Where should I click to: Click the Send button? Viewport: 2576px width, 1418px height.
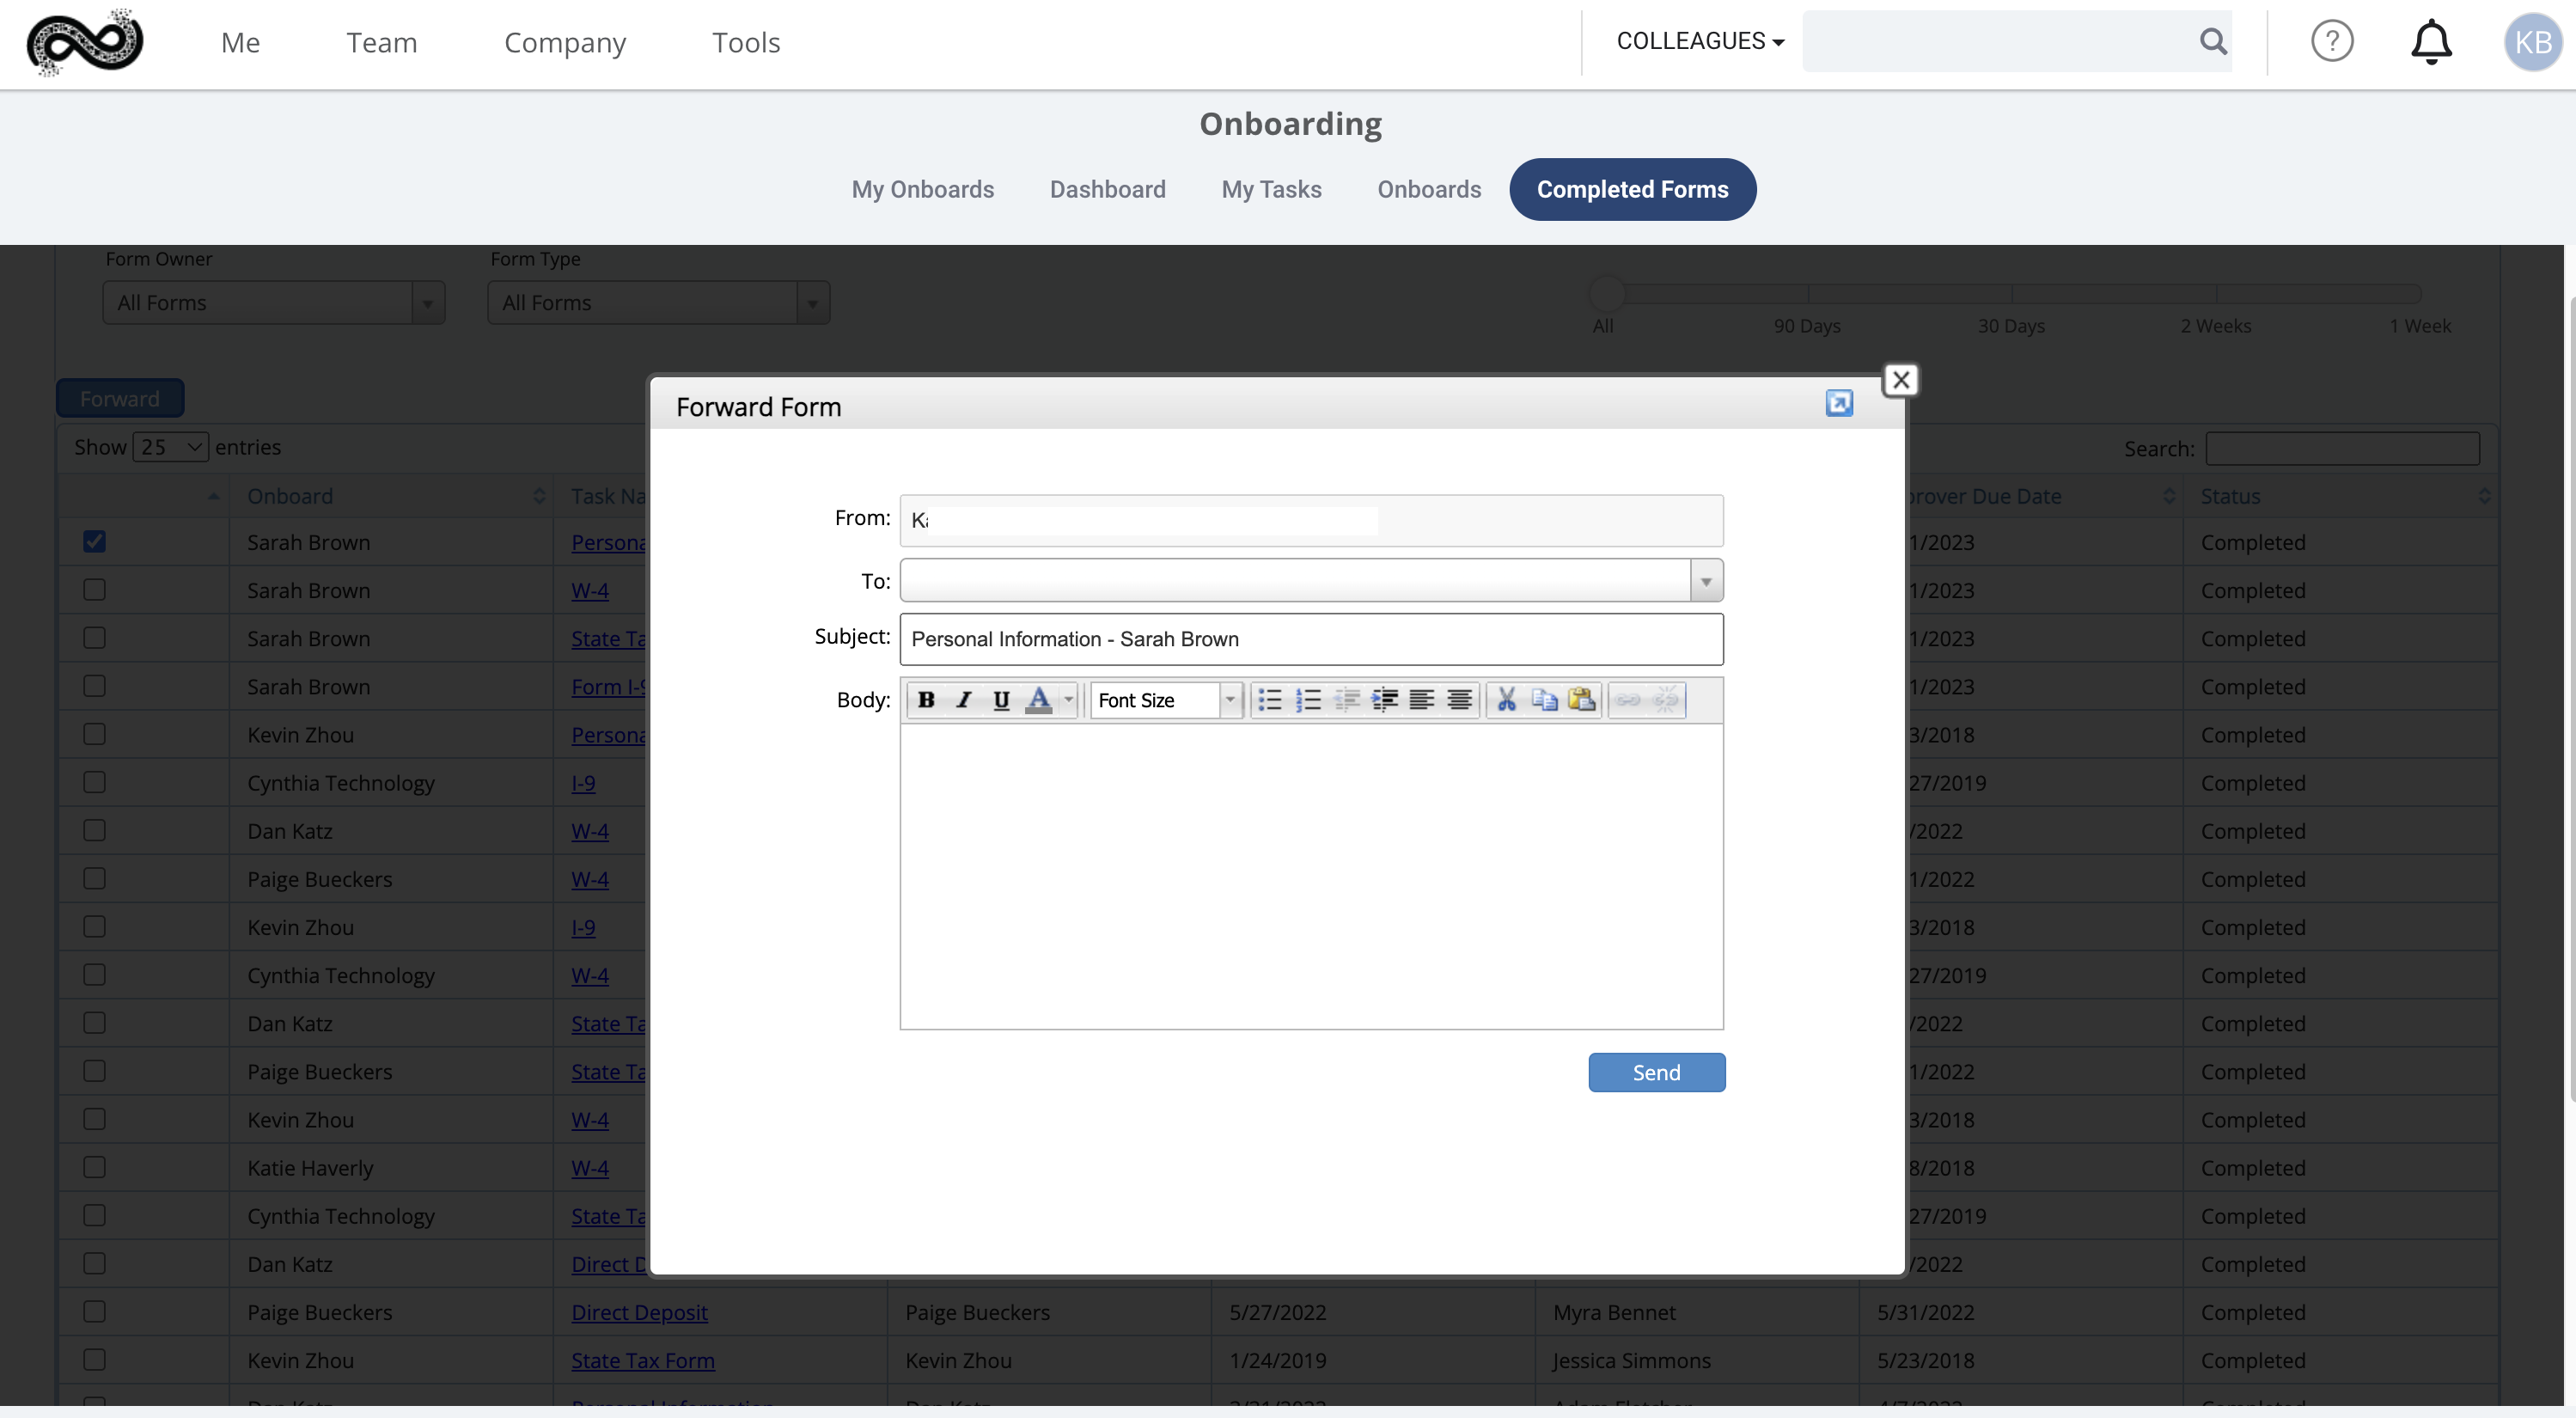click(x=1656, y=1073)
